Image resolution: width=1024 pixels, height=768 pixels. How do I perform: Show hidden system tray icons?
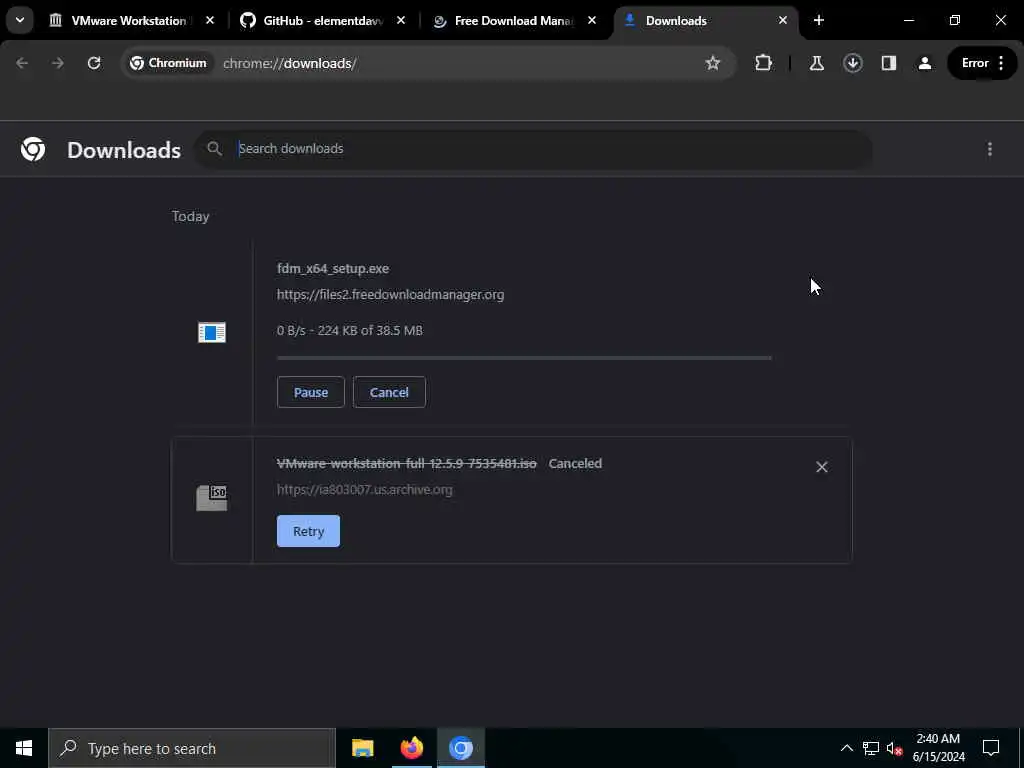[846, 748]
